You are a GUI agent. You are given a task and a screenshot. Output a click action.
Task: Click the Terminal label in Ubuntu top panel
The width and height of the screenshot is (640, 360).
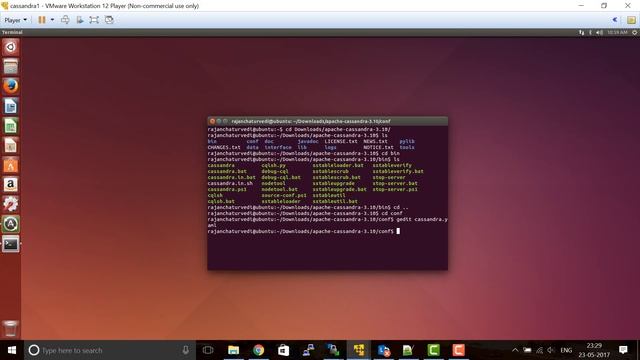click(x=12, y=32)
